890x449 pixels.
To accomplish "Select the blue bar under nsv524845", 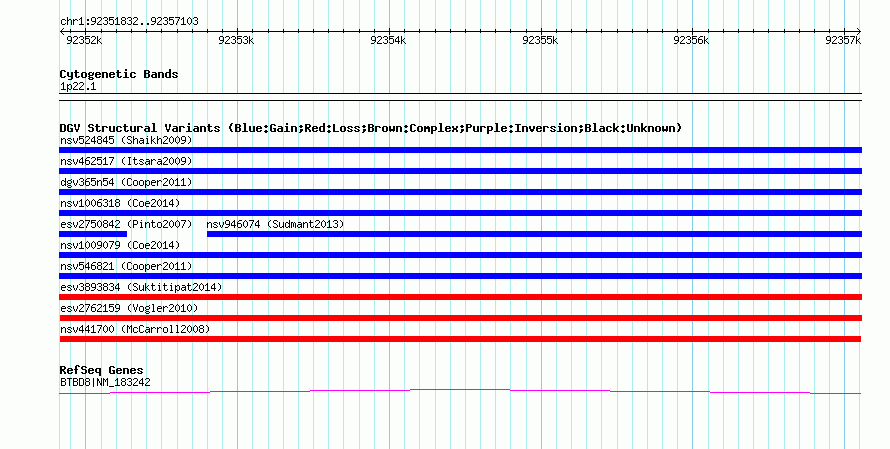I will pyautogui.click(x=460, y=150).
